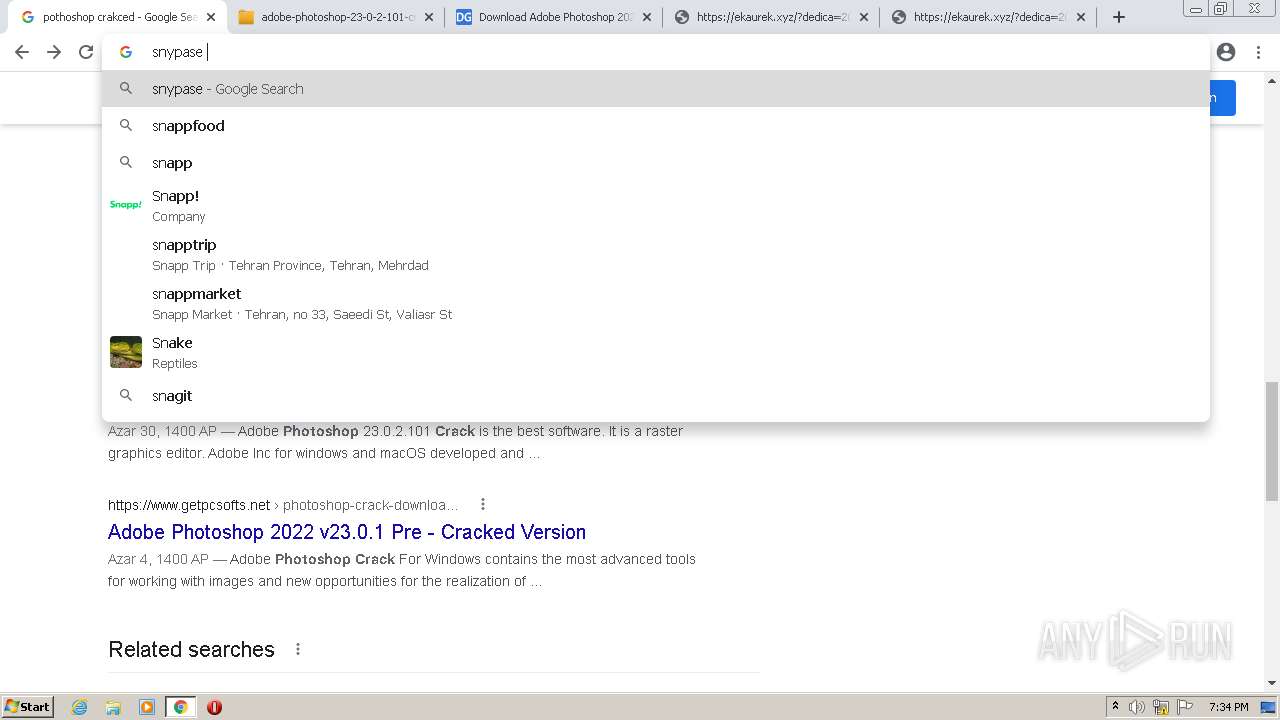Image resolution: width=1280 pixels, height=720 pixels.
Task: Click the red security taskbar icon
Action: click(214, 707)
